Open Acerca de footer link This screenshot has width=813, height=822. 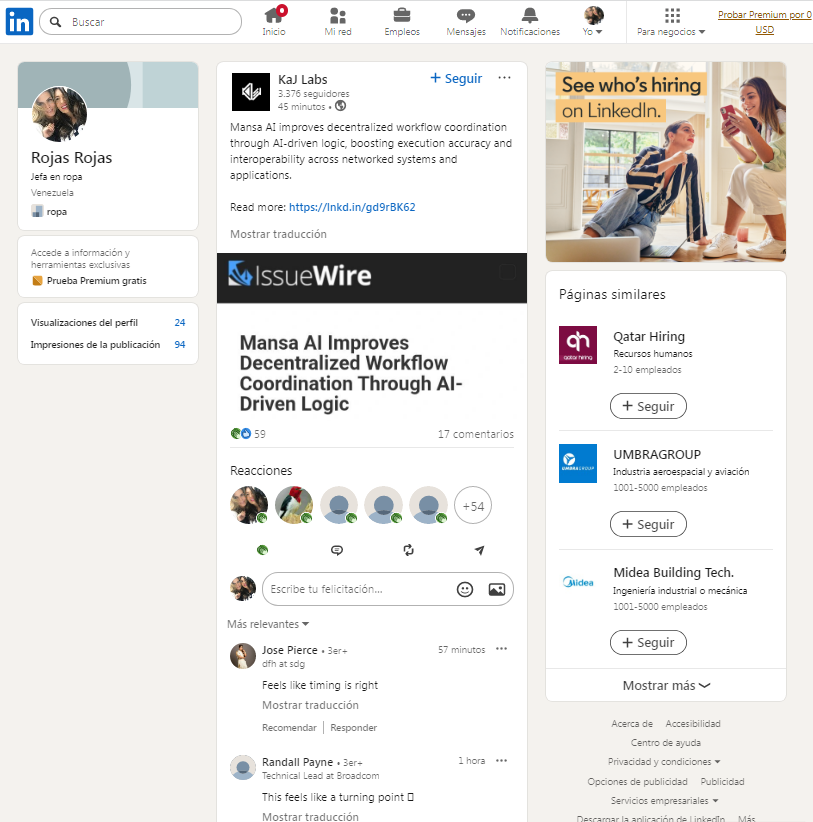pos(632,724)
